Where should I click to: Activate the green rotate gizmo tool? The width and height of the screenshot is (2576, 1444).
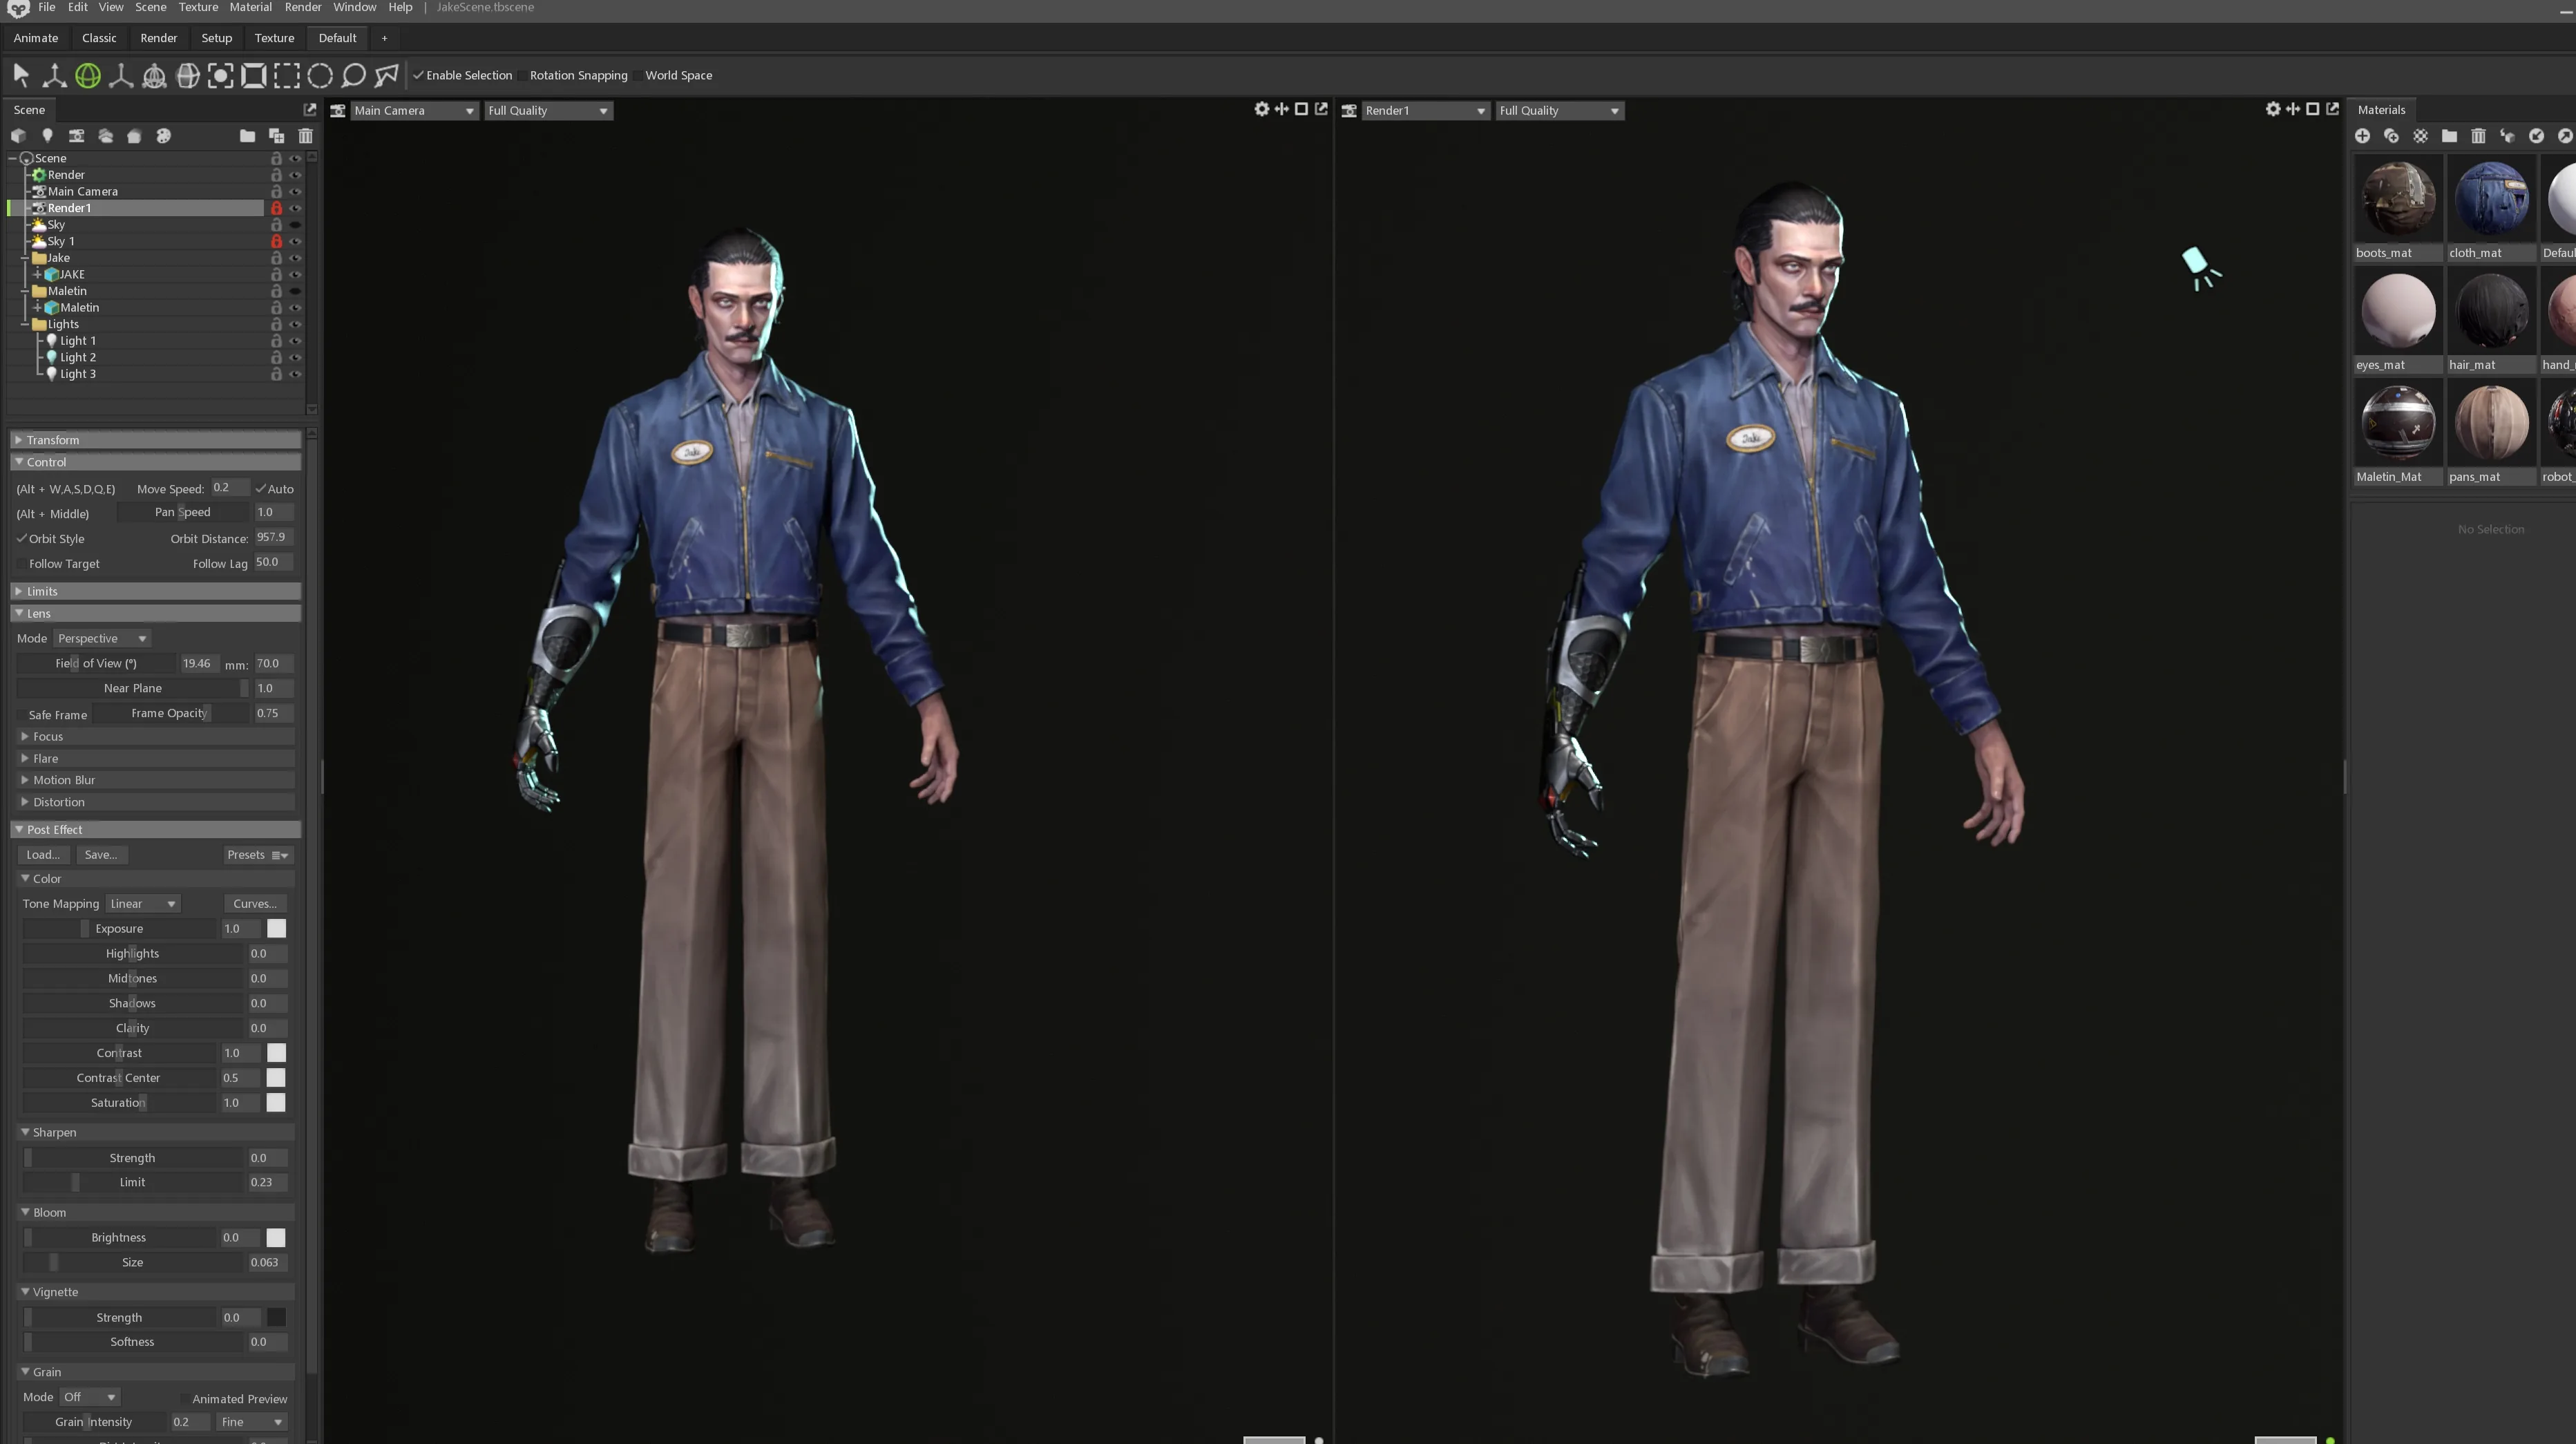click(88, 75)
